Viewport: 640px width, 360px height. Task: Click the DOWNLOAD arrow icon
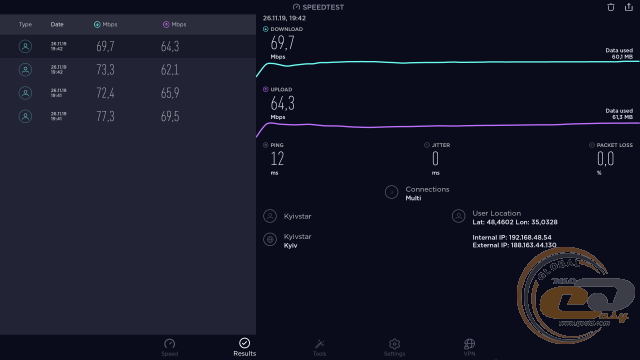click(x=266, y=29)
